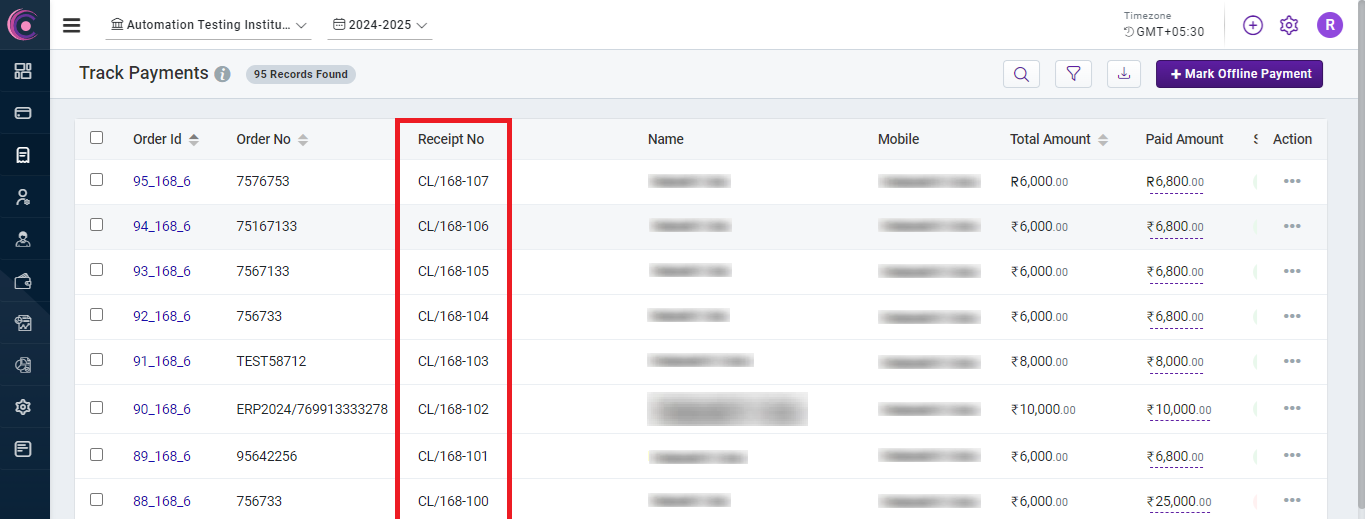Select the checkbox for order 91_168_6
The image size is (1365, 519).
click(97, 360)
